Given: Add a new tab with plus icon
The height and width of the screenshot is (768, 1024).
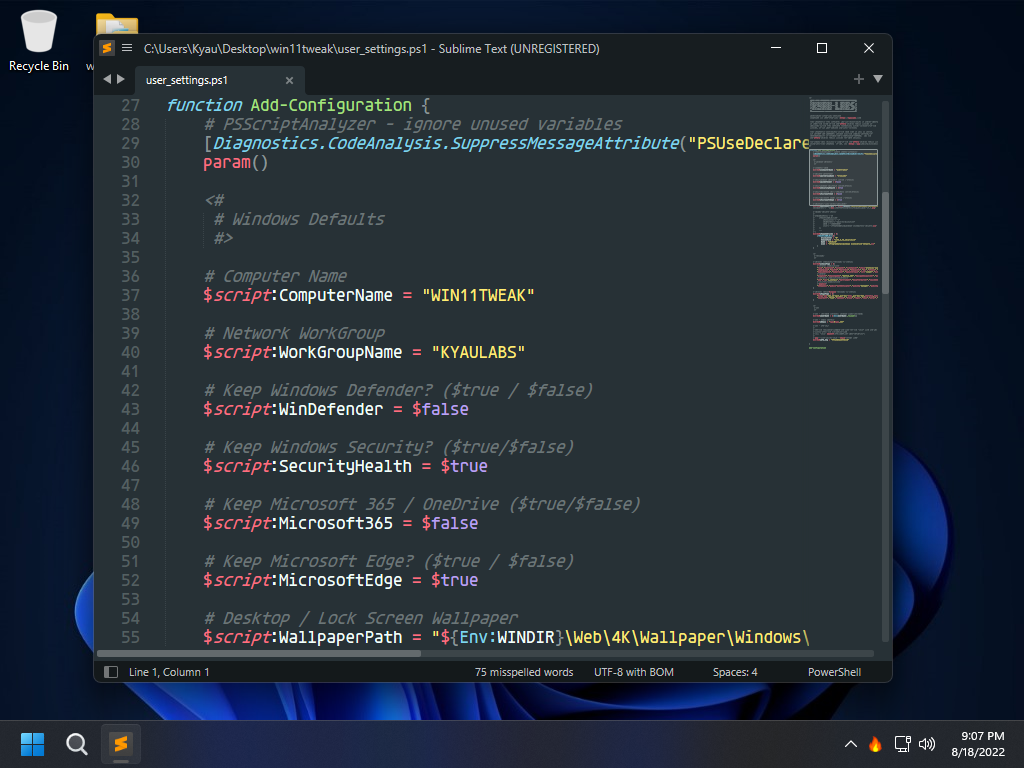Looking at the screenshot, I should (859, 79).
